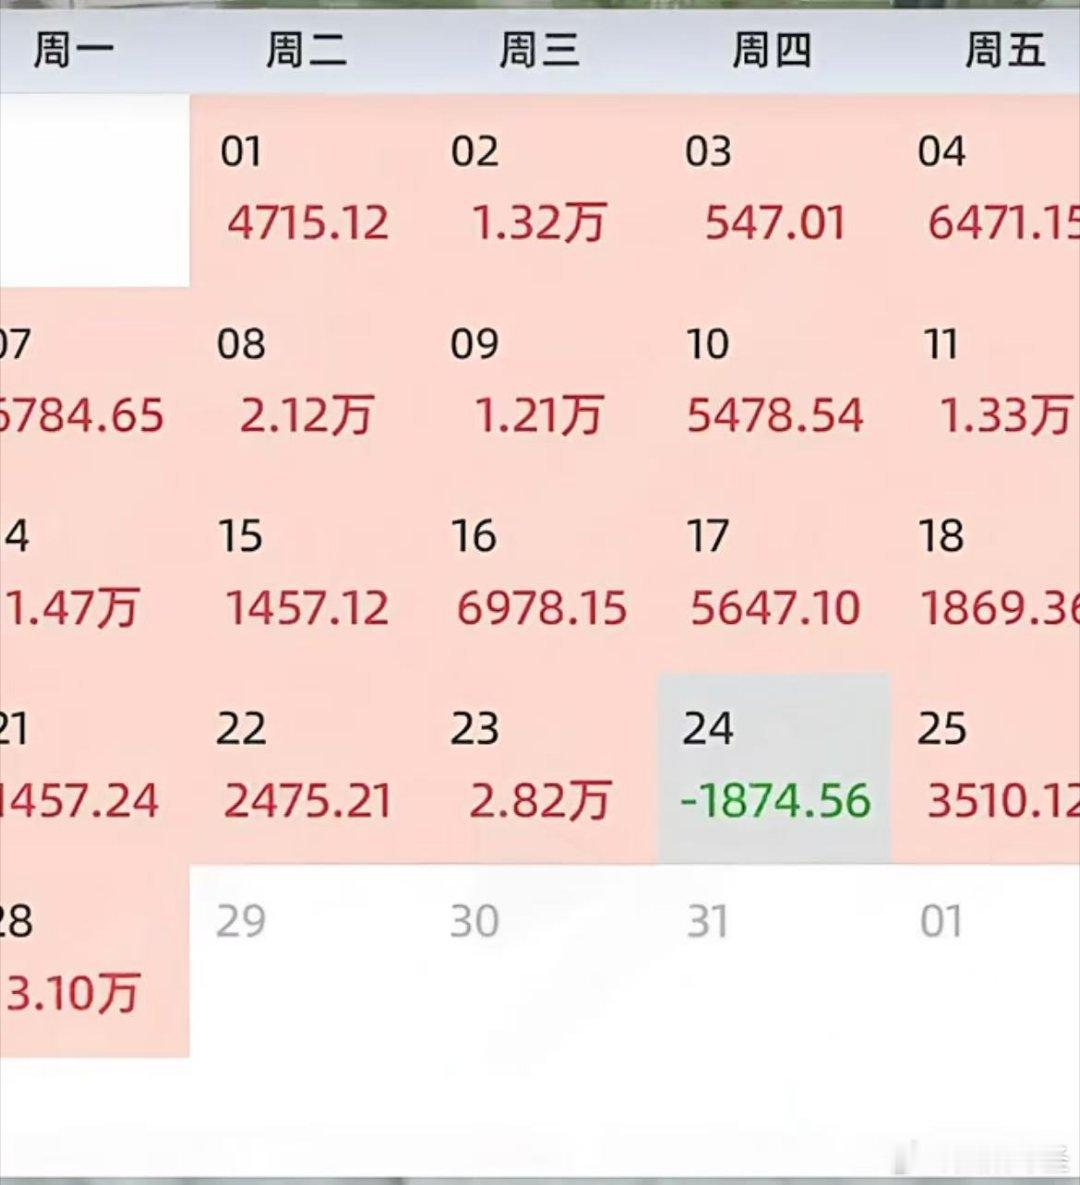
Task: Select the day 01 cell showing 4715.12
Action: click(306, 191)
